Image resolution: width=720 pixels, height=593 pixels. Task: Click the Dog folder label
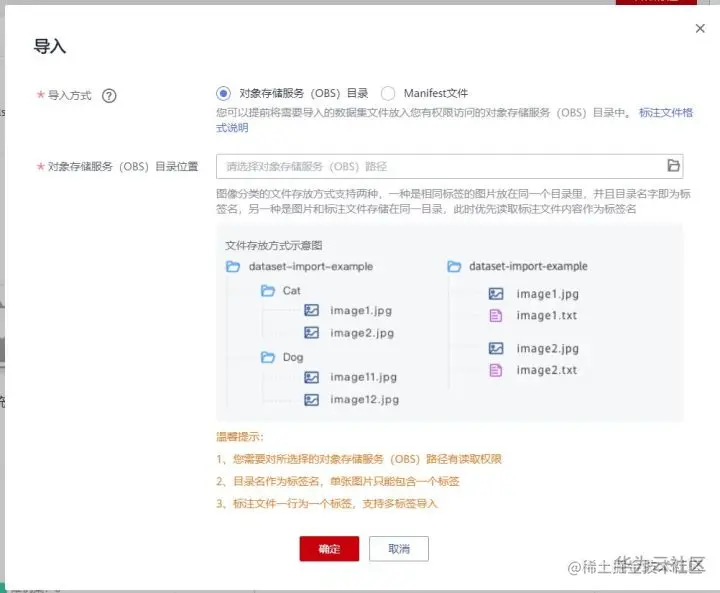coord(293,357)
